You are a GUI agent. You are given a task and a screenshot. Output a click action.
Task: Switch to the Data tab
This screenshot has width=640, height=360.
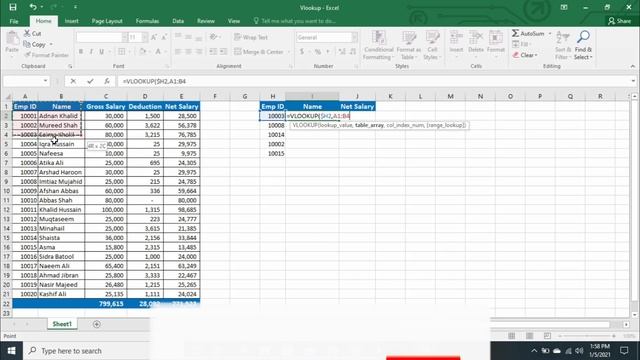click(178, 21)
